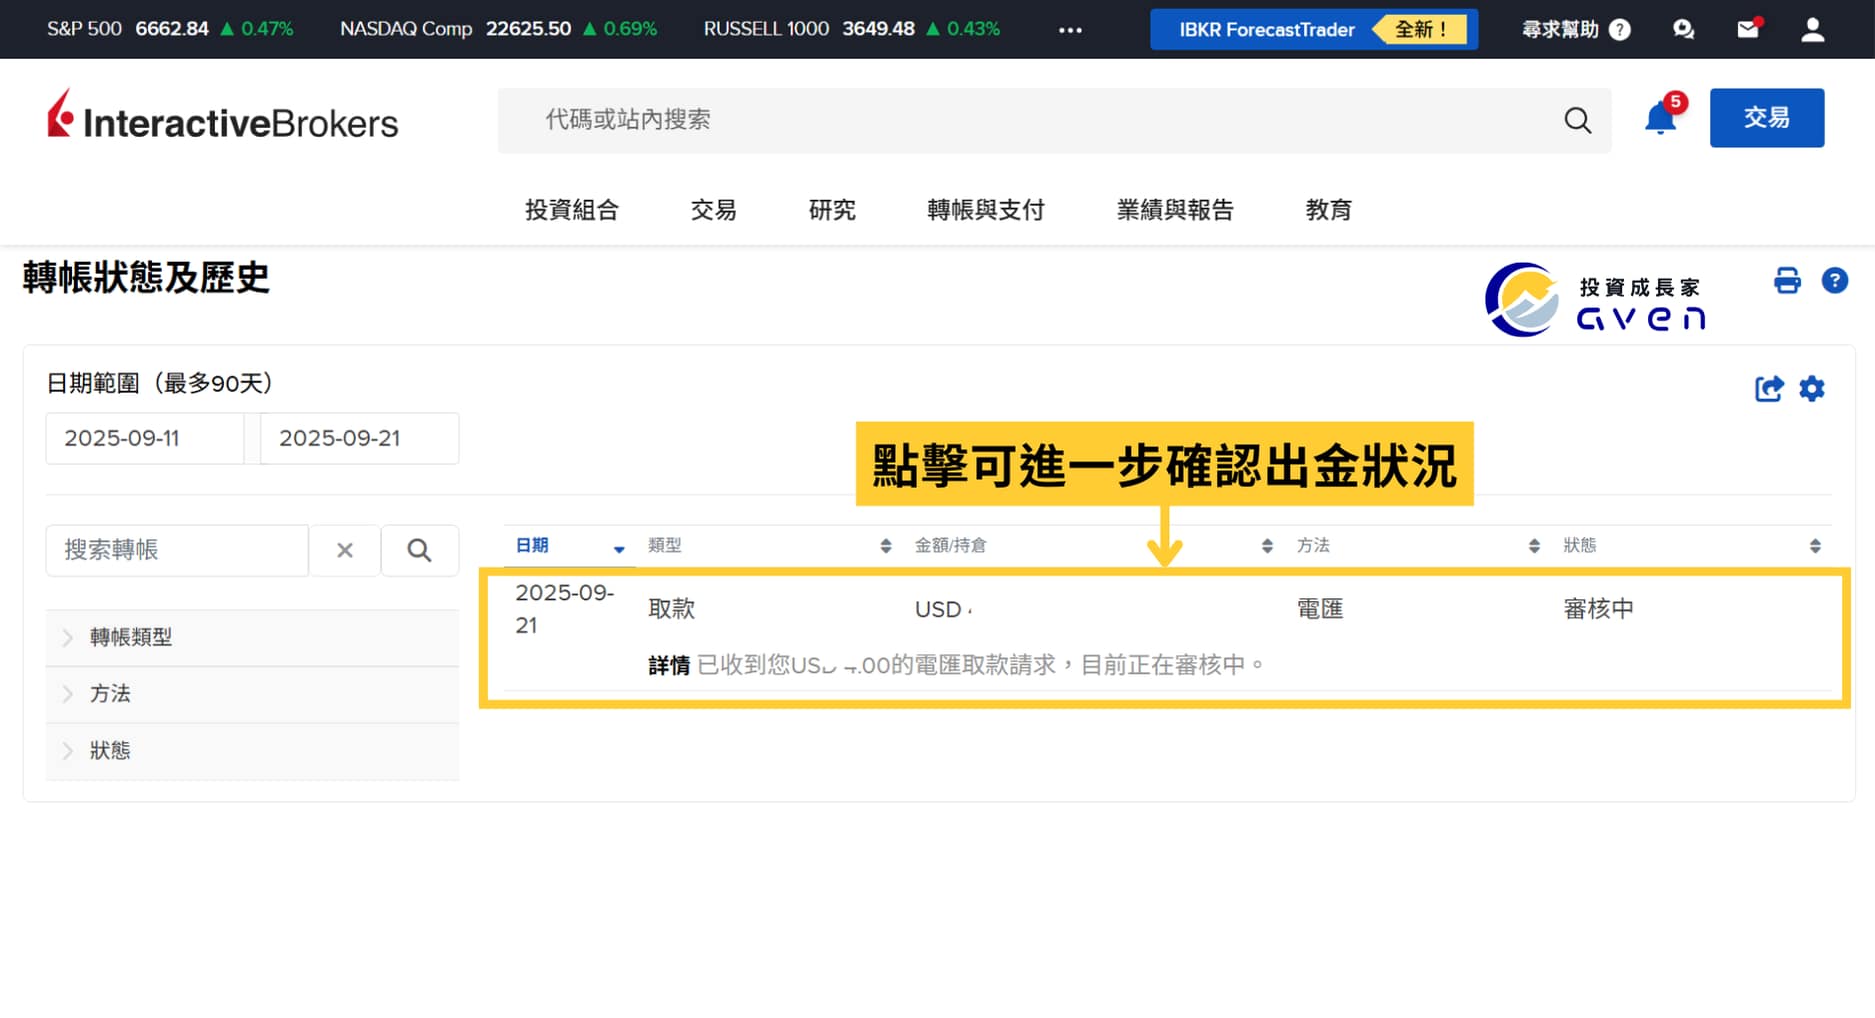Image resolution: width=1875 pixels, height=1018 pixels.
Task: Click the magnifier in the top search bar
Action: coord(1577,121)
